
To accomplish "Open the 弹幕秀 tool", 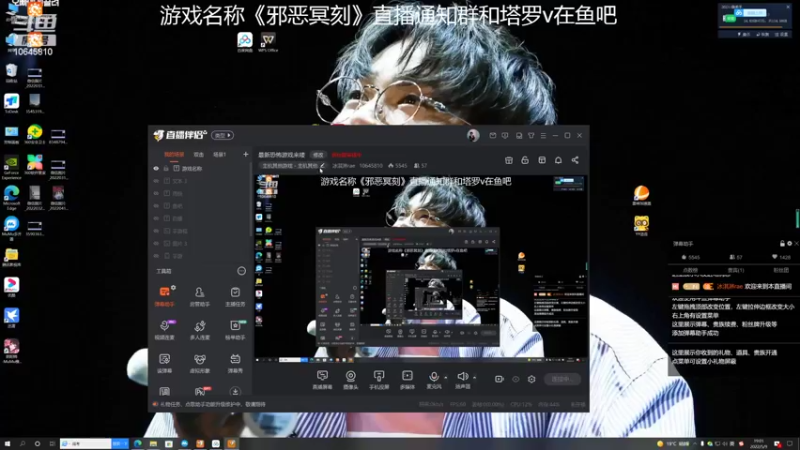I will coord(235,363).
